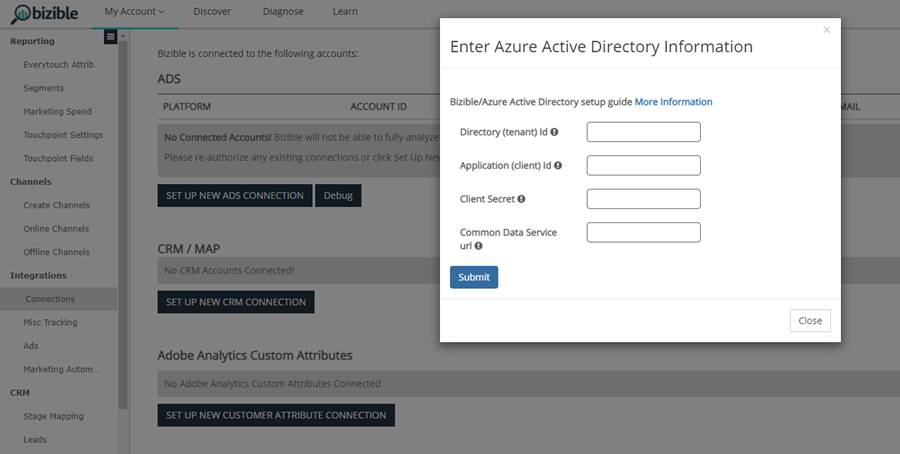Click info icon beside Common Data Service url
900x454 pixels.
click(478, 246)
